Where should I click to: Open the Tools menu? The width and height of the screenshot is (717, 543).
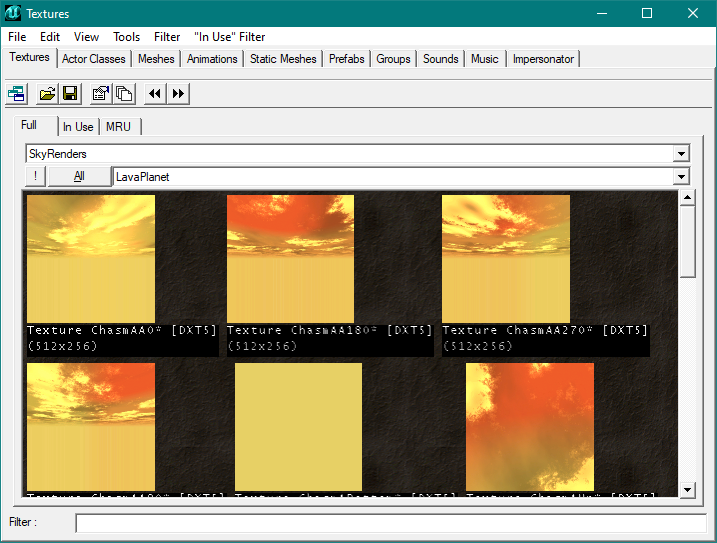point(126,37)
